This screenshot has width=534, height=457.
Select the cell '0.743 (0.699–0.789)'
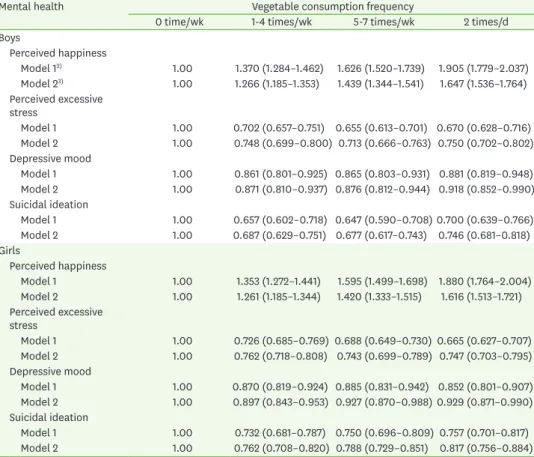(384, 356)
